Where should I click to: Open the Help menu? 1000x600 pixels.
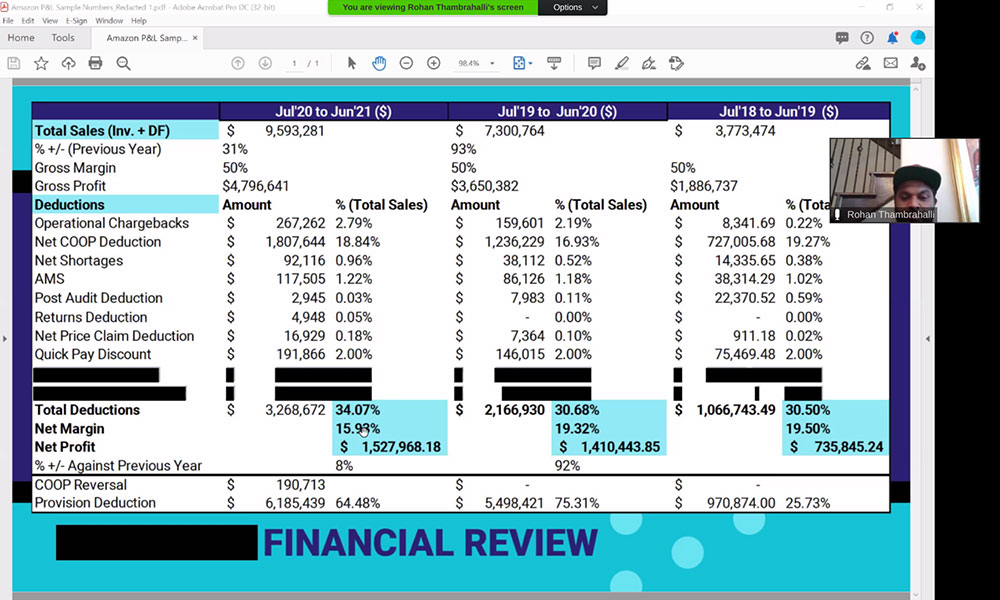(x=138, y=20)
